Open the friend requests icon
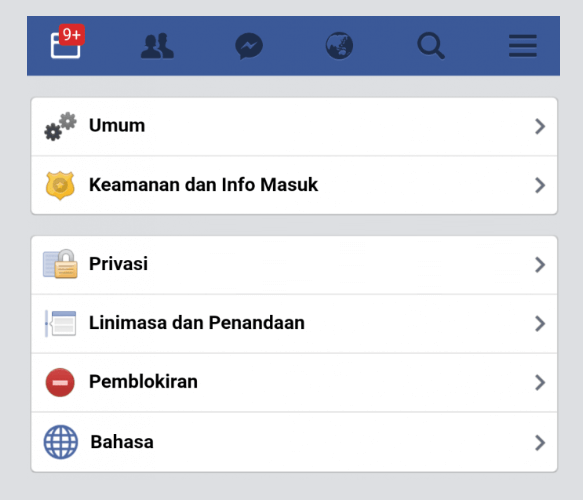 click(x=157, y=46)
